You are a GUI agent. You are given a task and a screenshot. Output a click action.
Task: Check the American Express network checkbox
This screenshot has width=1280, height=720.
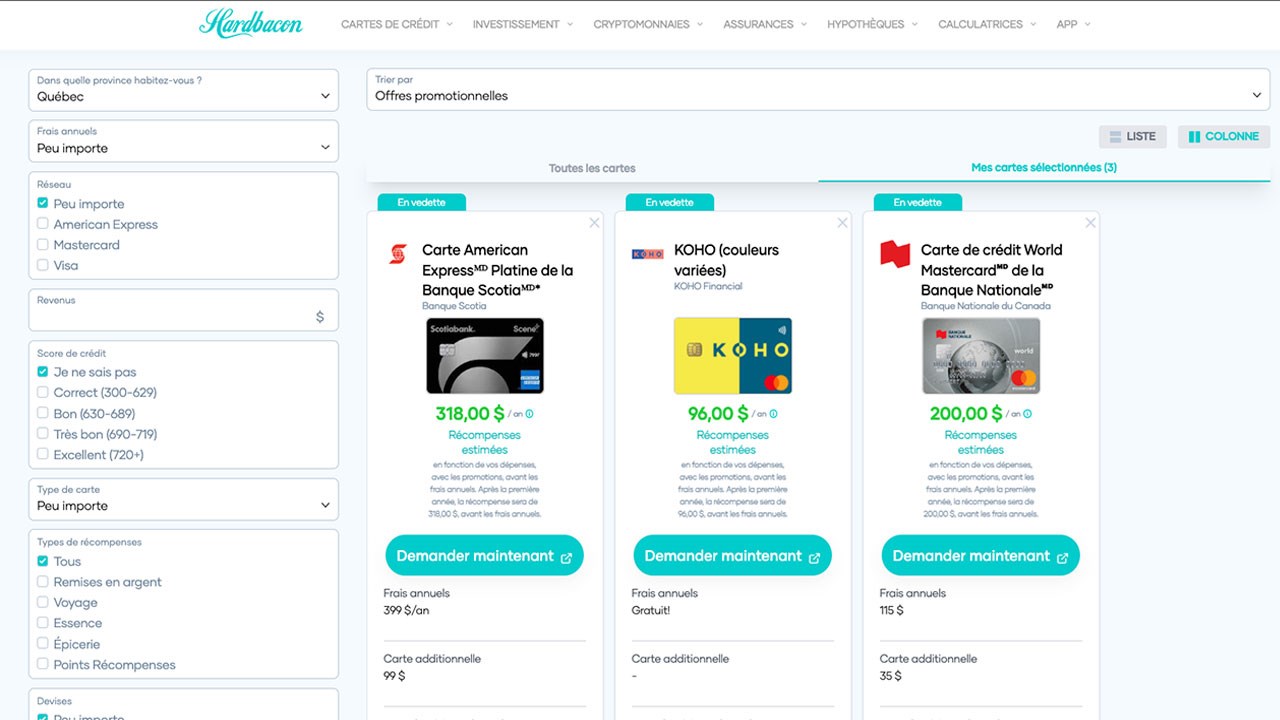click(x=43, y=224)
